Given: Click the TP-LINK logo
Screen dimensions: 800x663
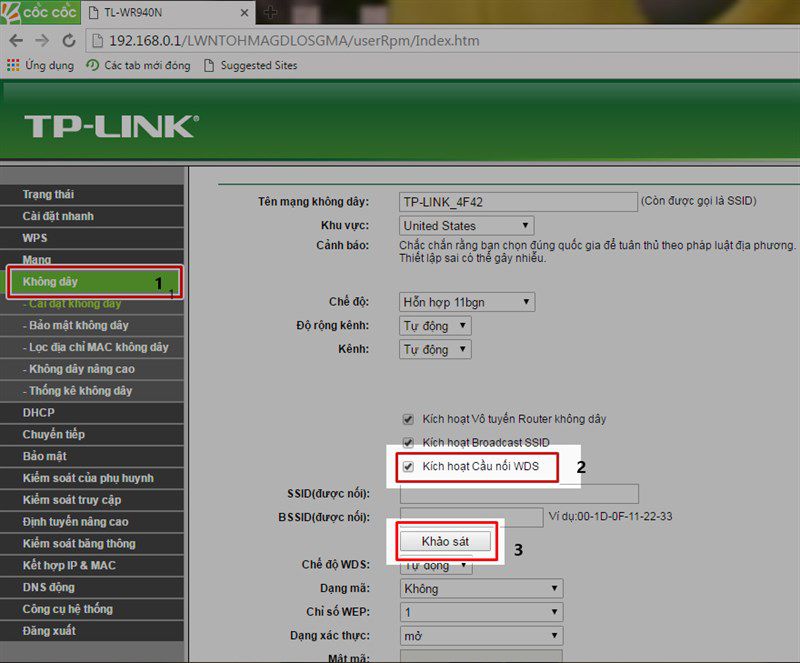Looking at the screenshot, I should click(111, 126).
